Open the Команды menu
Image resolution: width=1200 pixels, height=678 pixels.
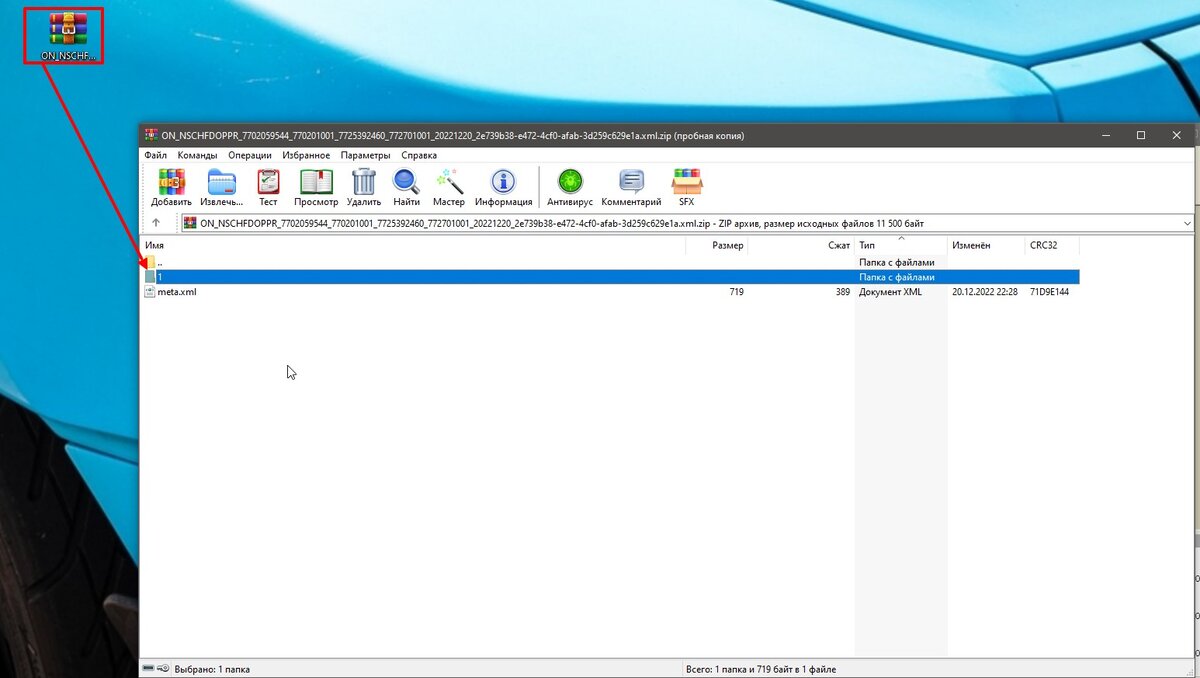pos(197,156)
